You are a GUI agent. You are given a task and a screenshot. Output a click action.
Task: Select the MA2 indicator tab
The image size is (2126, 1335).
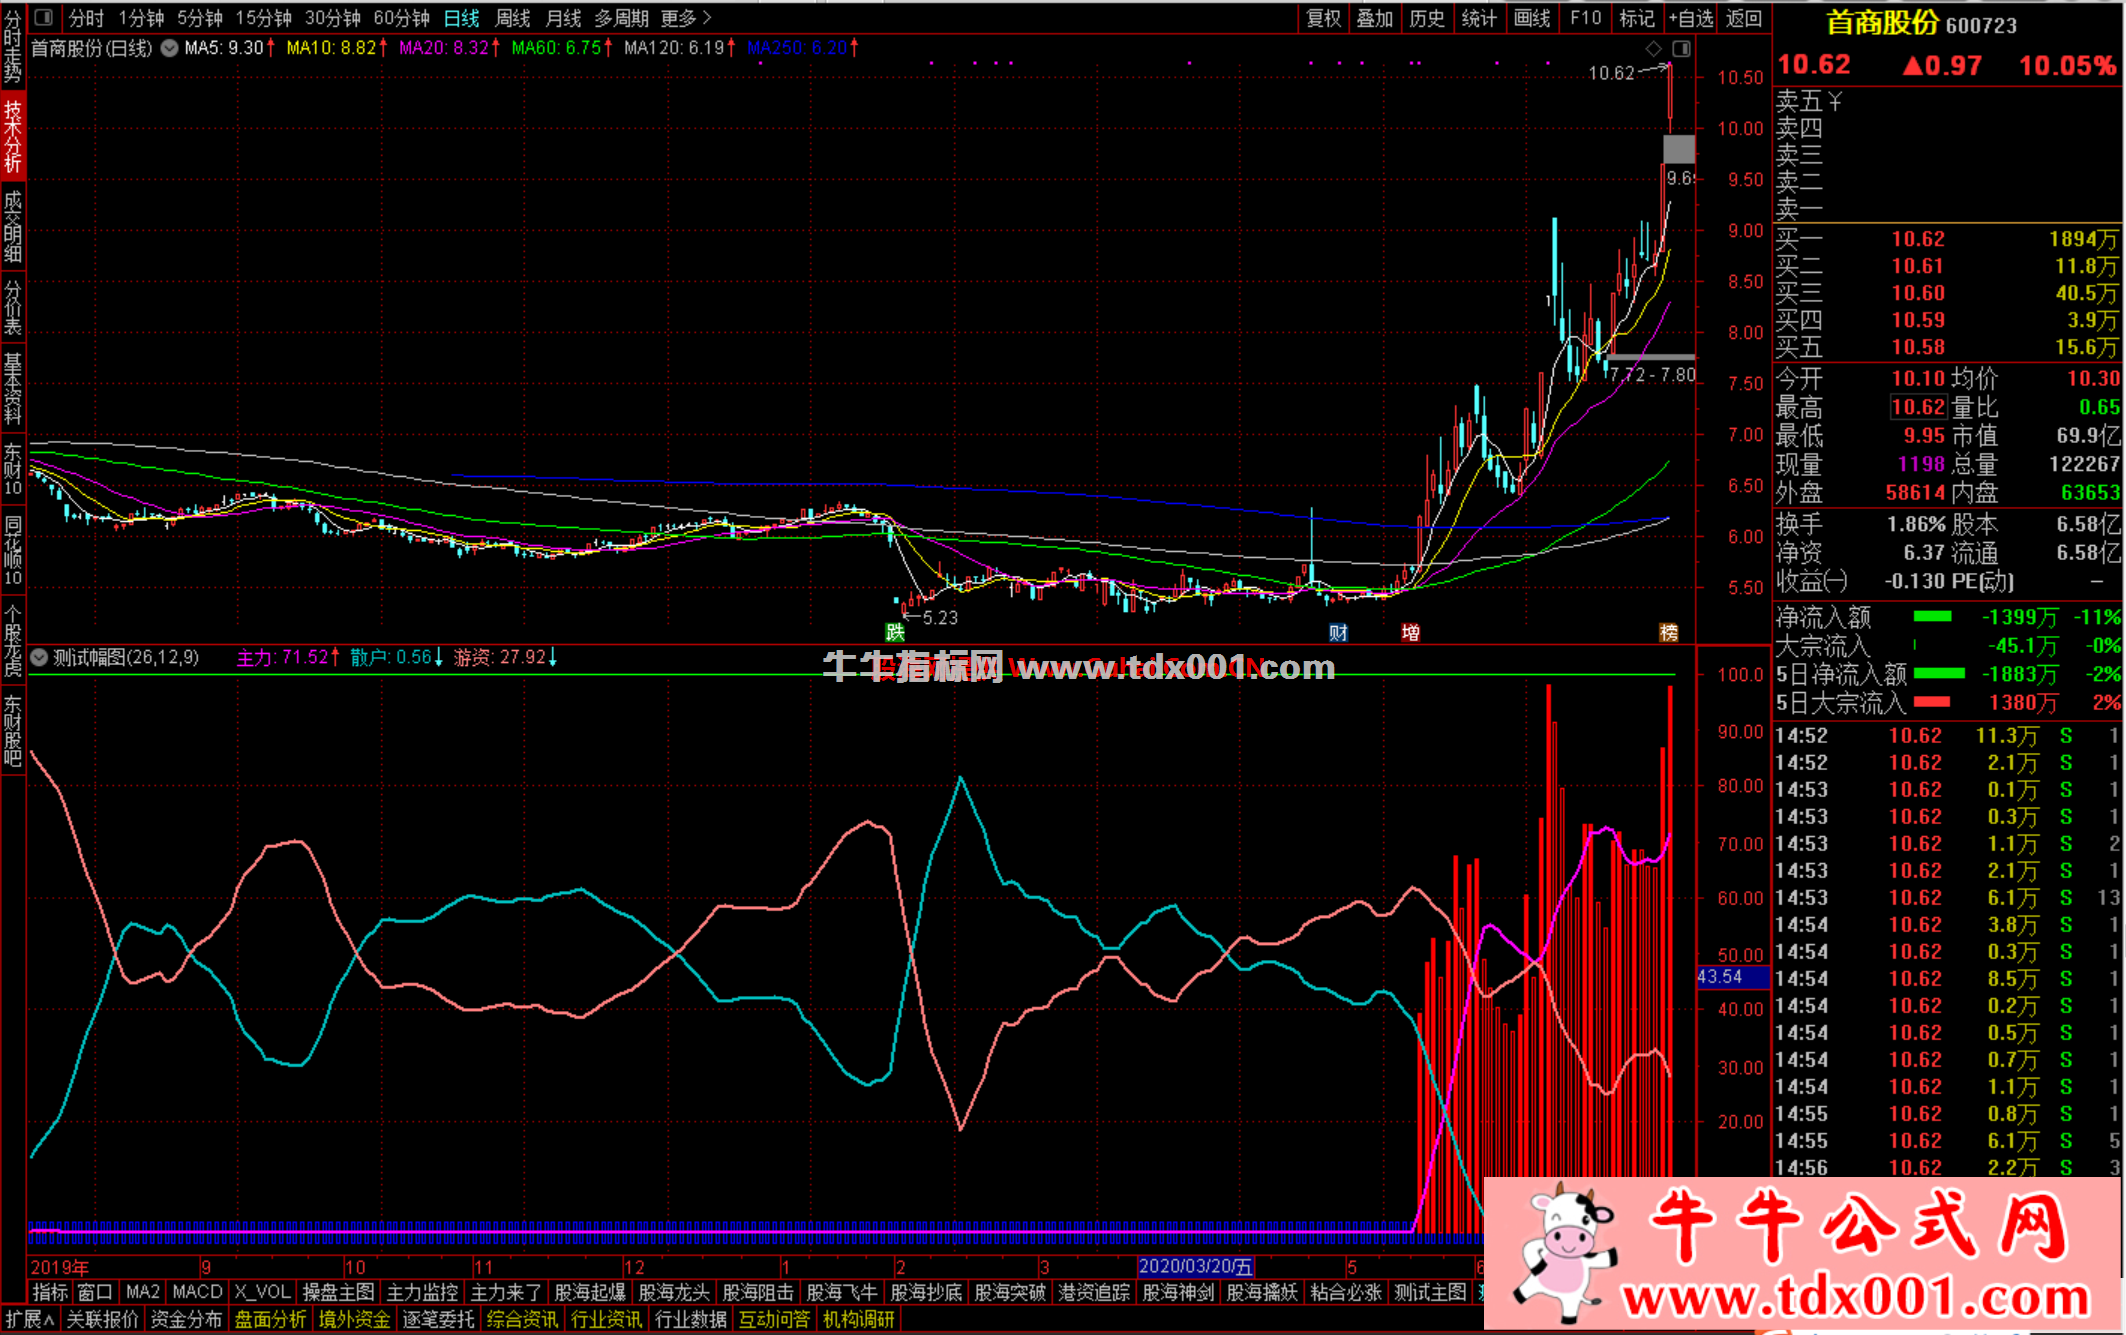point(143,1292)
